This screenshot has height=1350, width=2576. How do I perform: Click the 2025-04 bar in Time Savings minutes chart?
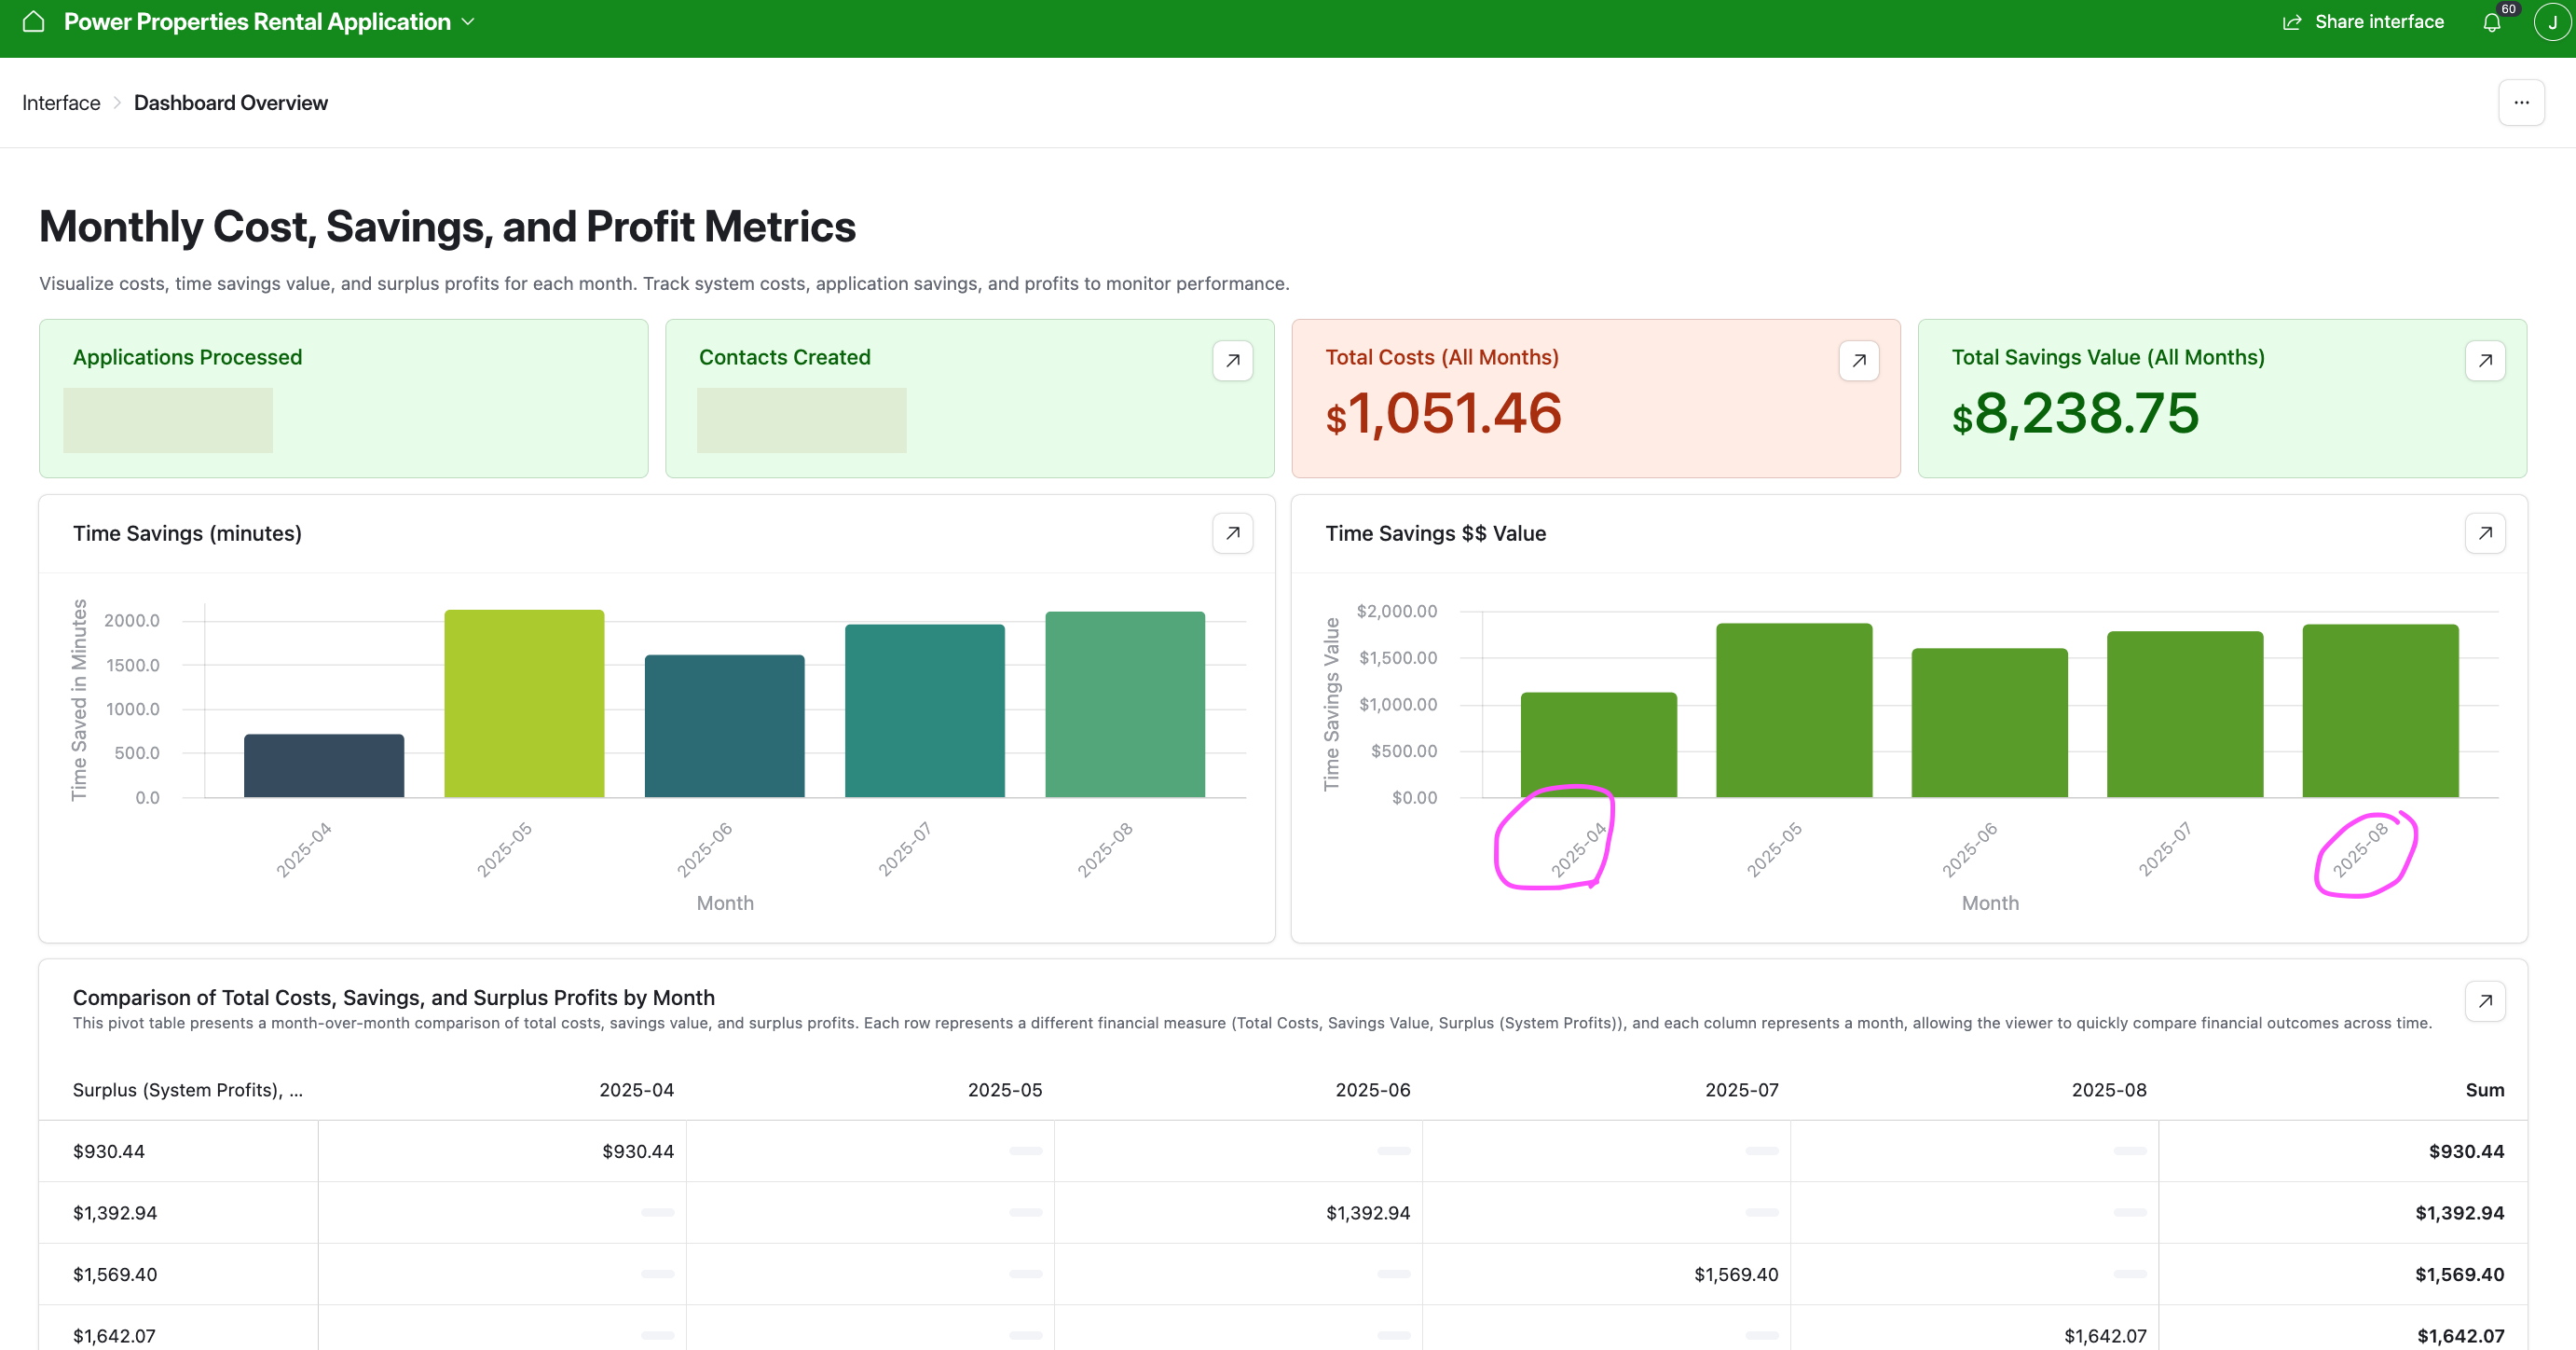click(x=324, y=766)
